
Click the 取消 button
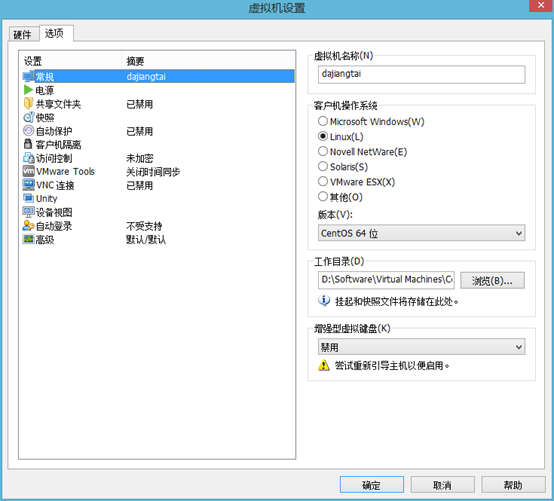pos(442,485)
